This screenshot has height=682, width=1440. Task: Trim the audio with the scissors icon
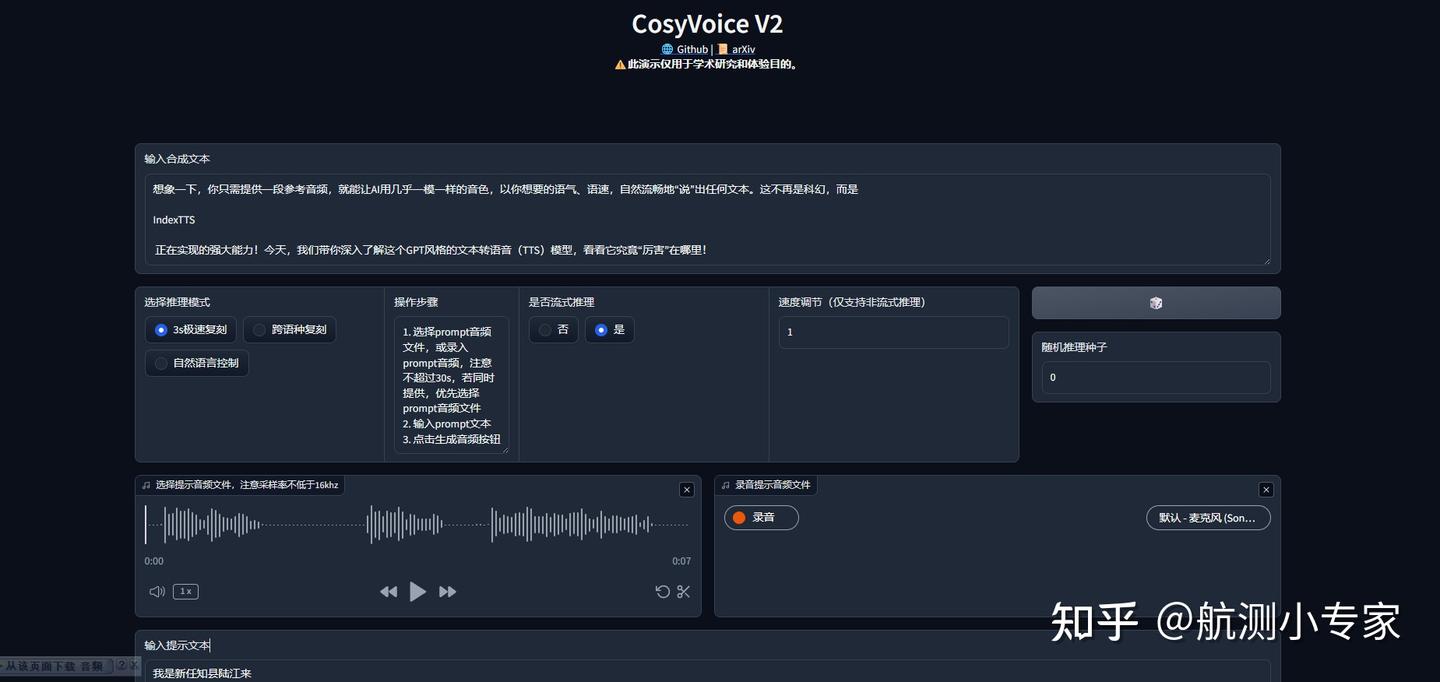[x=683, y=591]
